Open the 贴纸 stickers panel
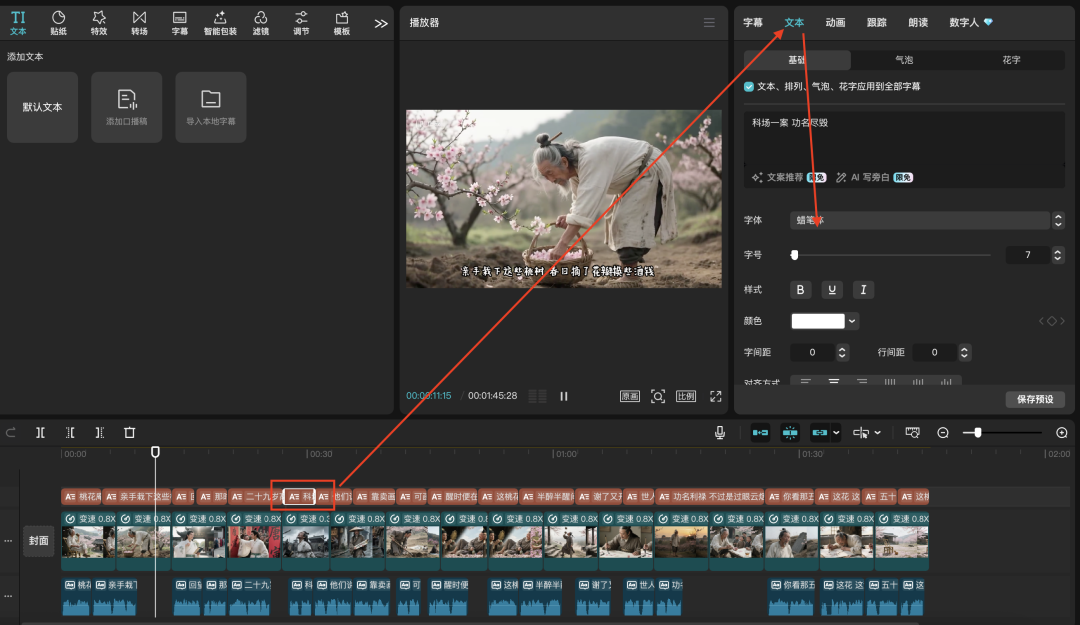 click(x=58, y=22)
